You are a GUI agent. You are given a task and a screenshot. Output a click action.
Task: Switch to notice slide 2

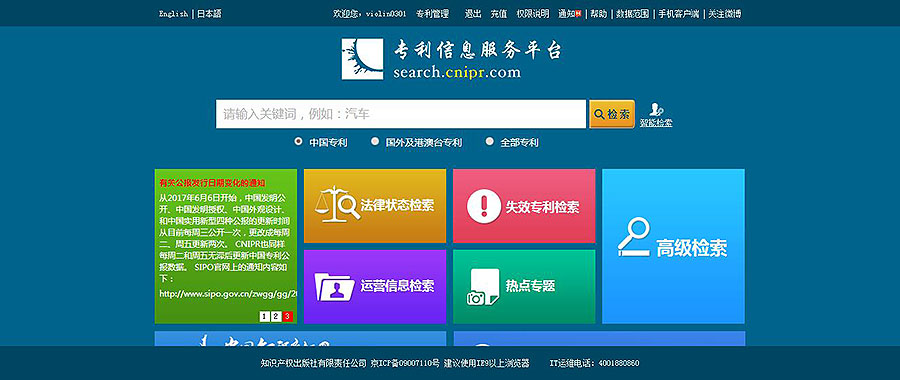click(x=276, y=316)
